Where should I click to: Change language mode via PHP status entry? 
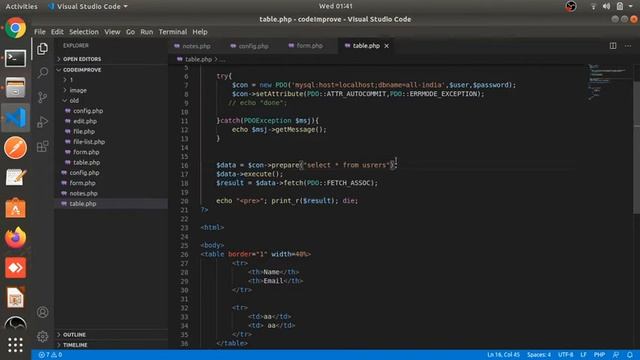pos(599,355)
